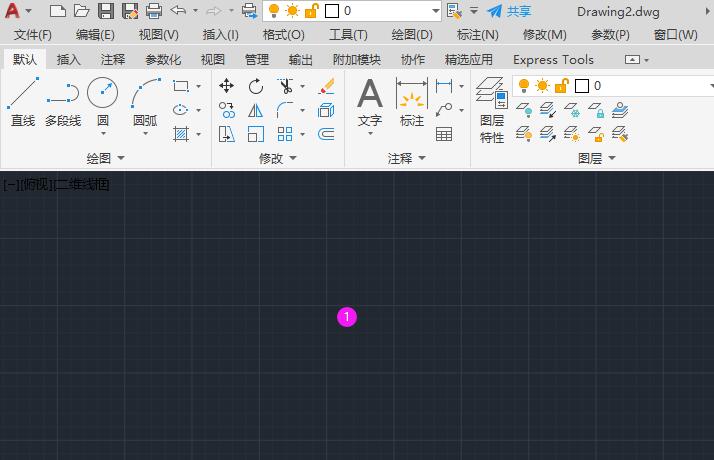Select the Trim scissors tool

286,86
